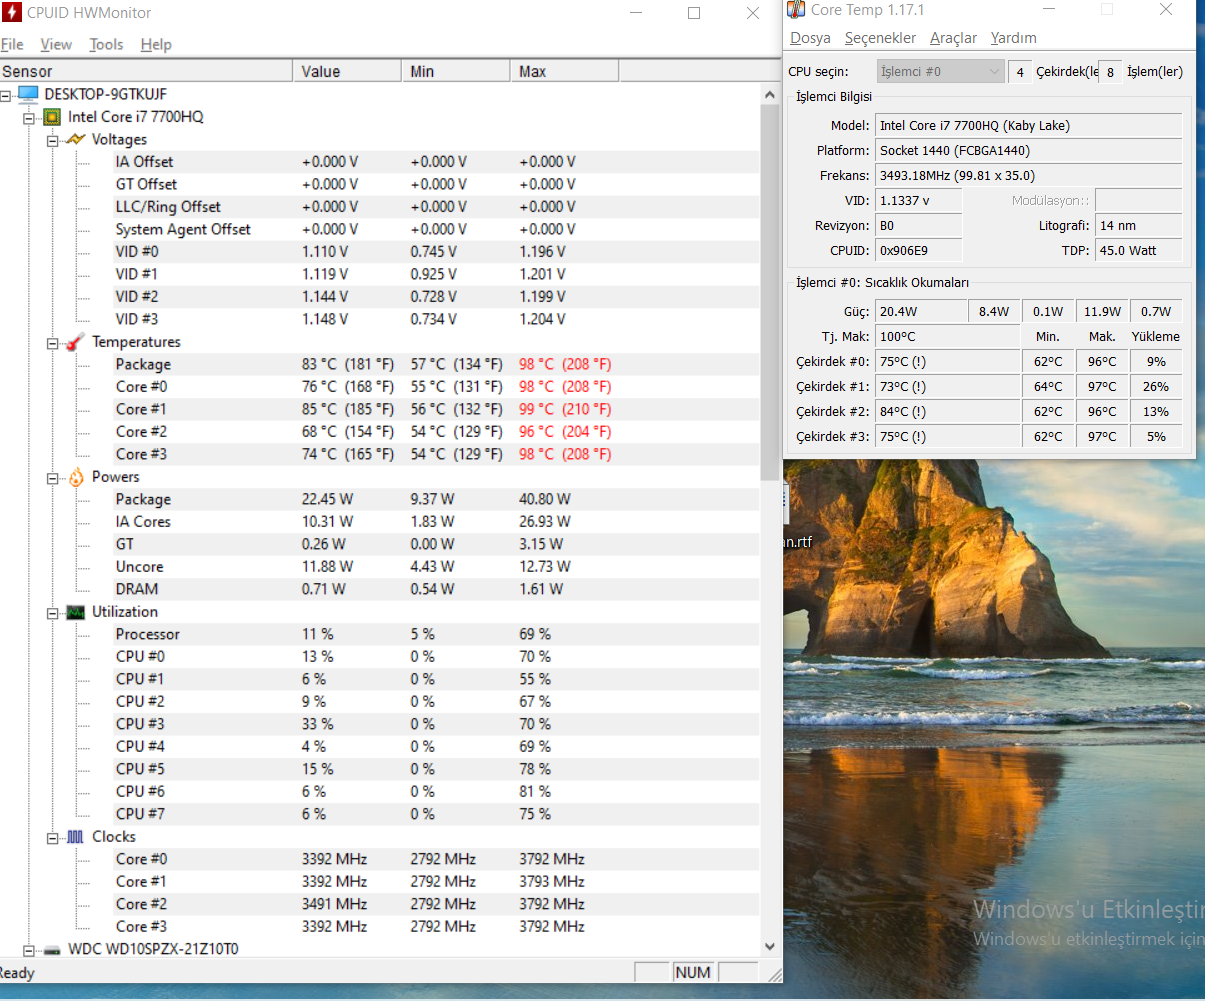Image resolution: width=1205 pixels, height=1001 pixels.
Task: Click the VID field 1.1337 v
Action: coord(919,201)
